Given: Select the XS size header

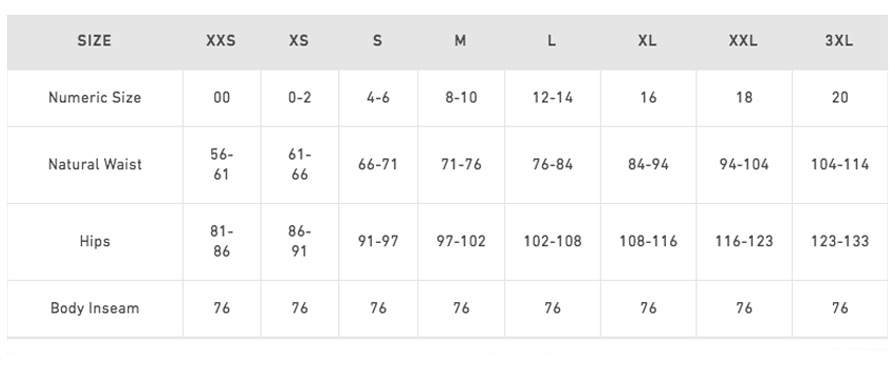Looking at the screenshot, I should pos(299,41).
